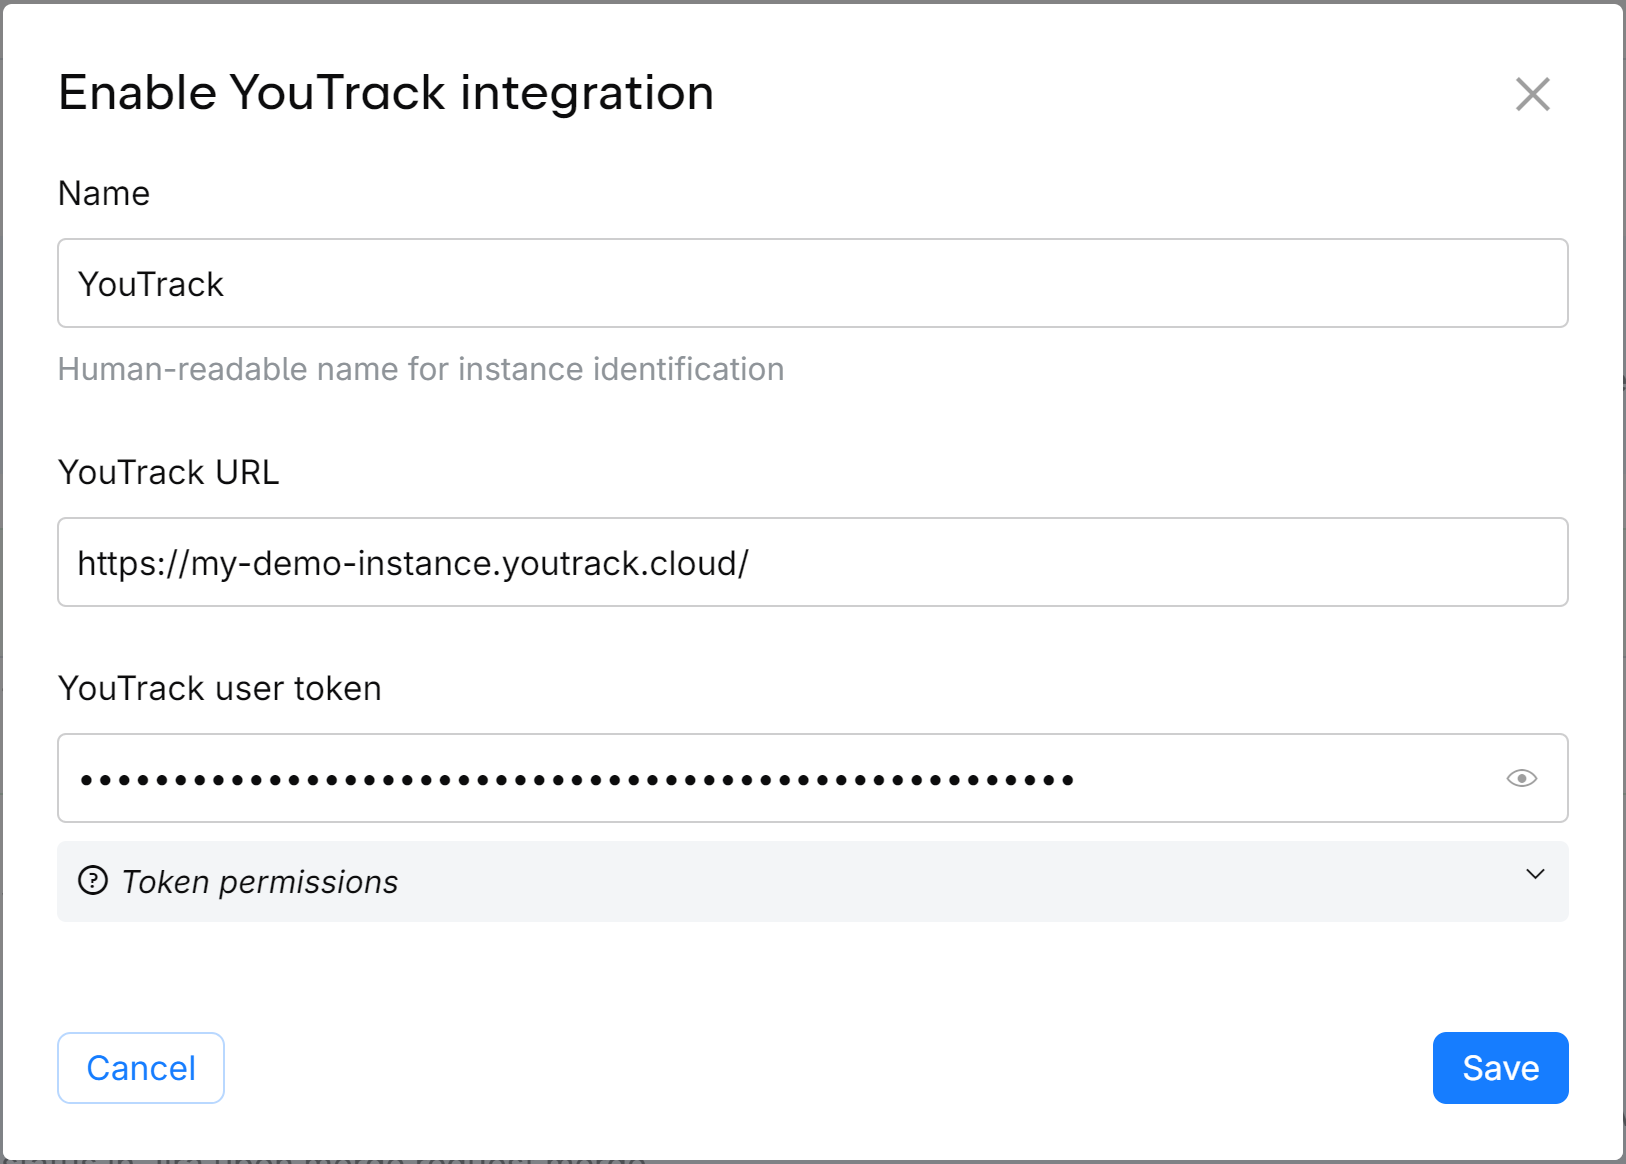The image size is (1626, 1164).
Task: Click the masked dots of the user token
Action: (577, 779)
